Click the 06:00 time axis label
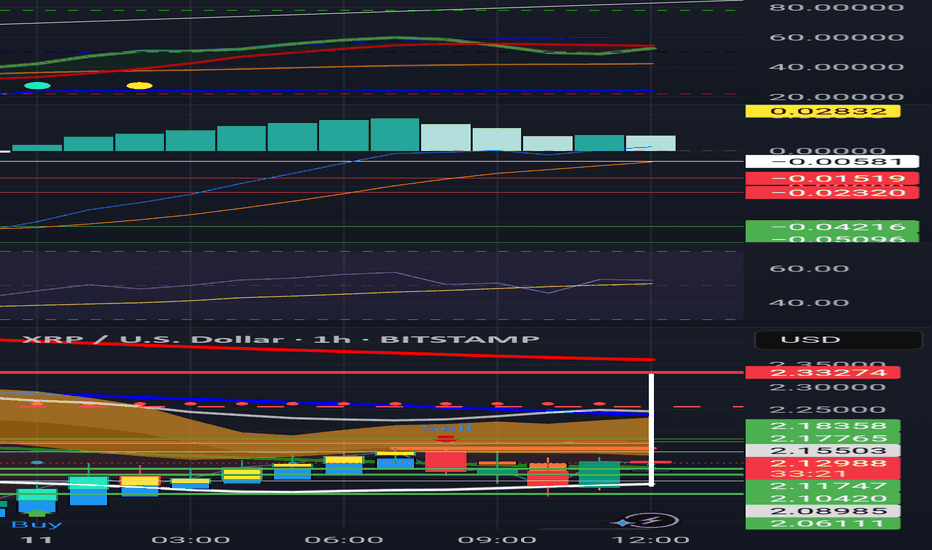This screenshot has height=550, width=932. [344, 540]
